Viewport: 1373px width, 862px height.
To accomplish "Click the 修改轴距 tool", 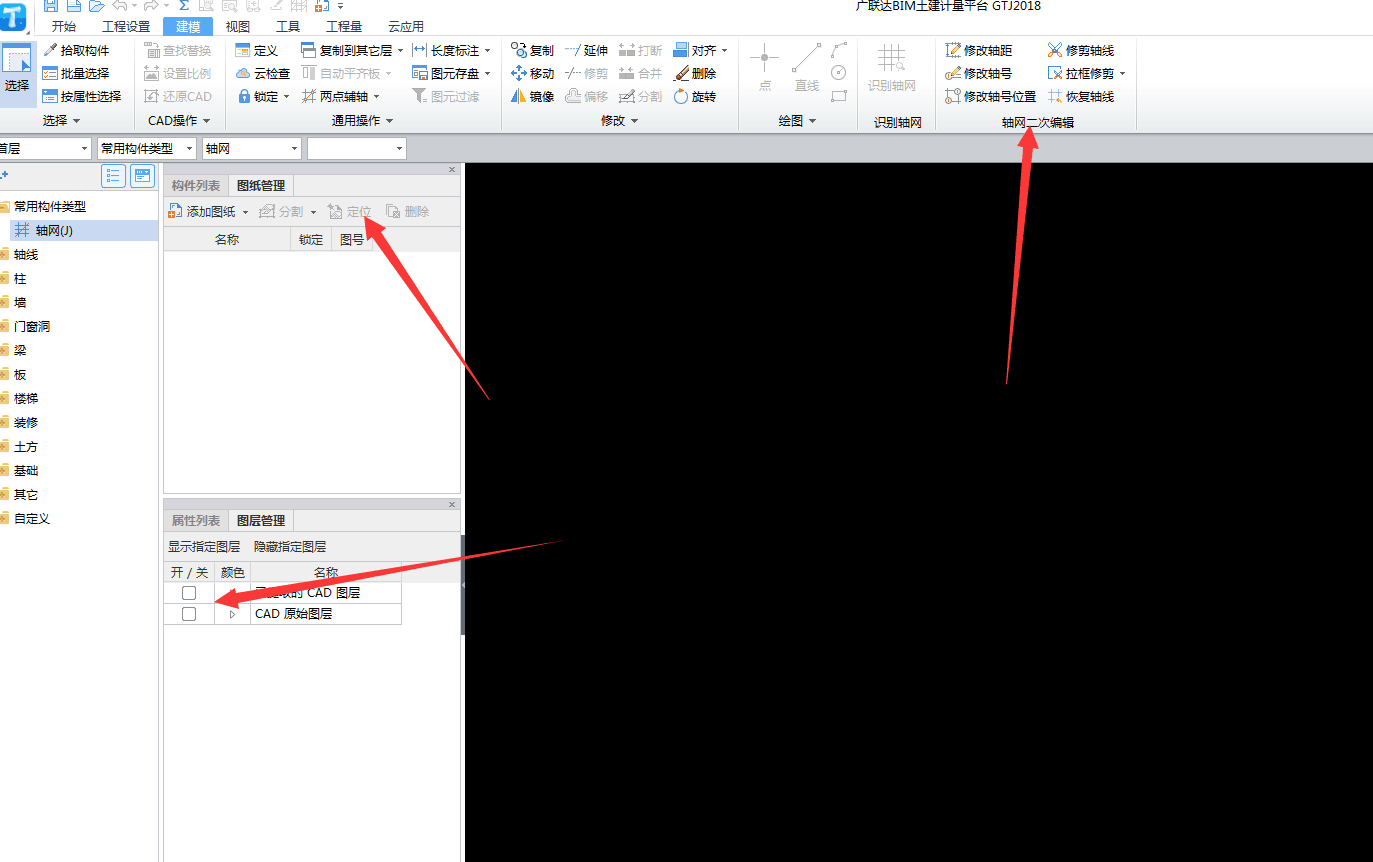I will click(x=978, y=50).
